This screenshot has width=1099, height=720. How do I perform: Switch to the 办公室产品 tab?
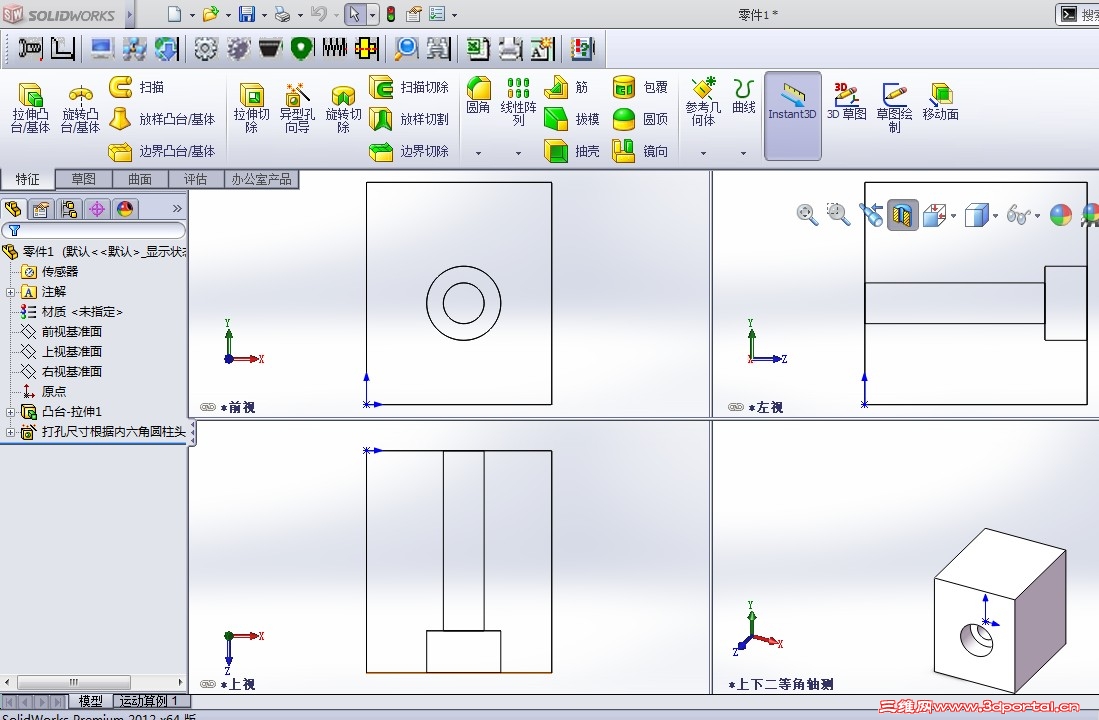pos(261,179)
